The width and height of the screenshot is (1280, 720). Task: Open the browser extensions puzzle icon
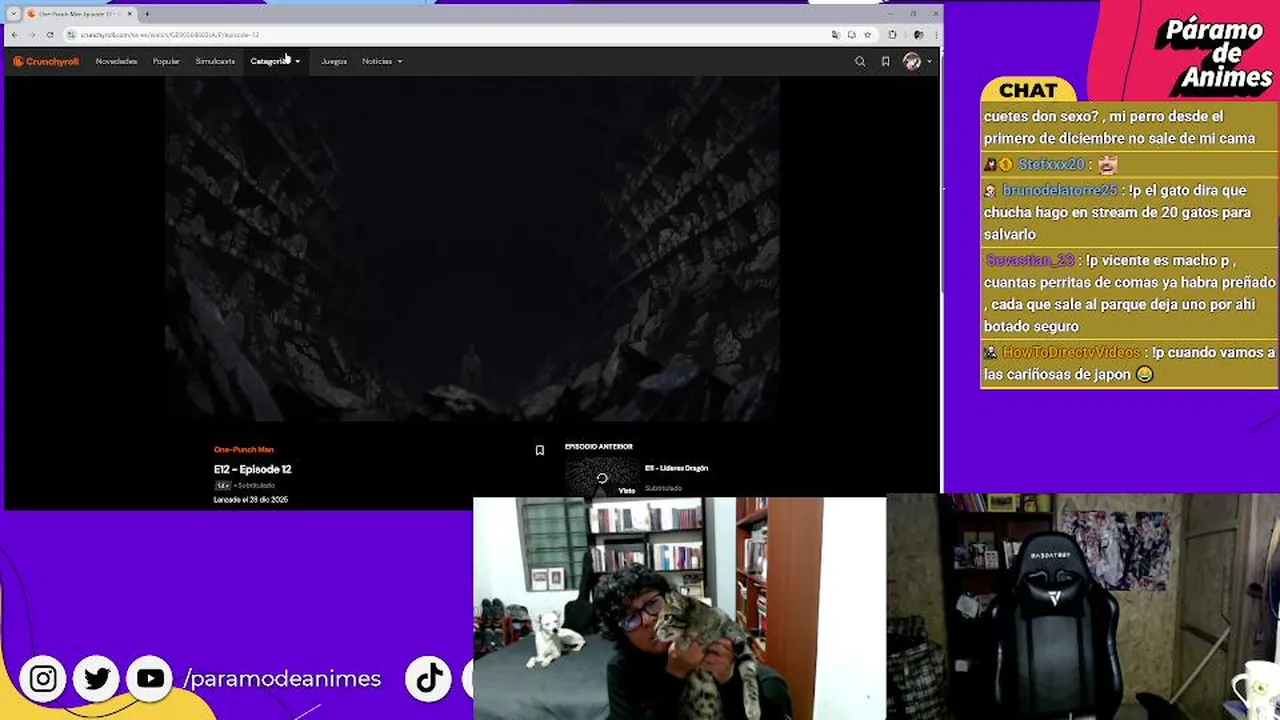(892, 34)
